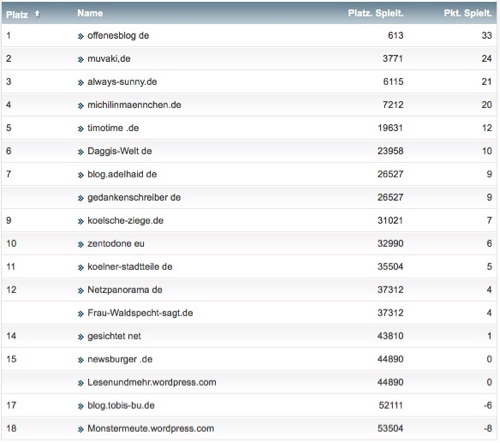Open the gesichtet net link

114,336
